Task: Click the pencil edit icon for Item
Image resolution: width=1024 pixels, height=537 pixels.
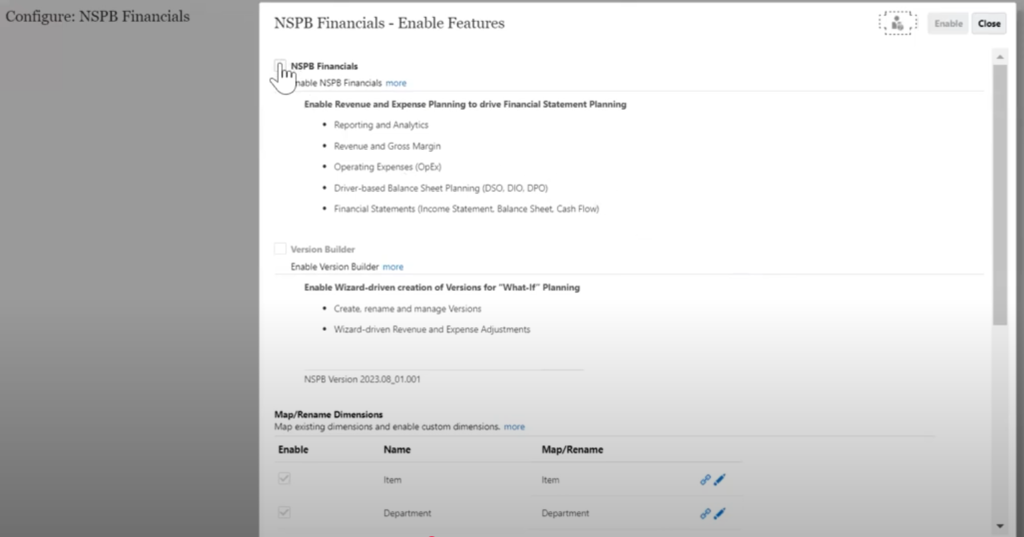Action: [720, 480]
